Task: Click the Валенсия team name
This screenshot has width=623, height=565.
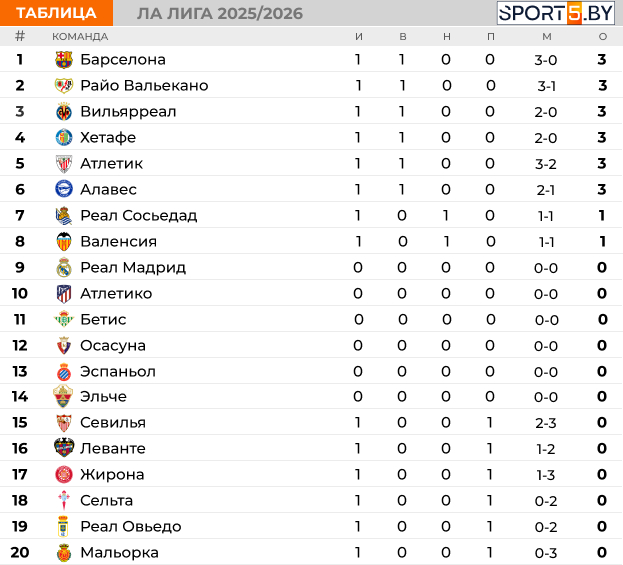Action: point(118,242)
